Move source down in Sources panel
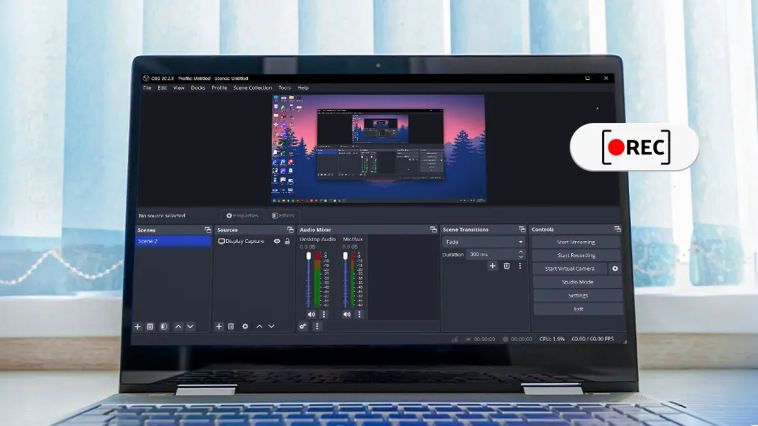 point(272,327)
